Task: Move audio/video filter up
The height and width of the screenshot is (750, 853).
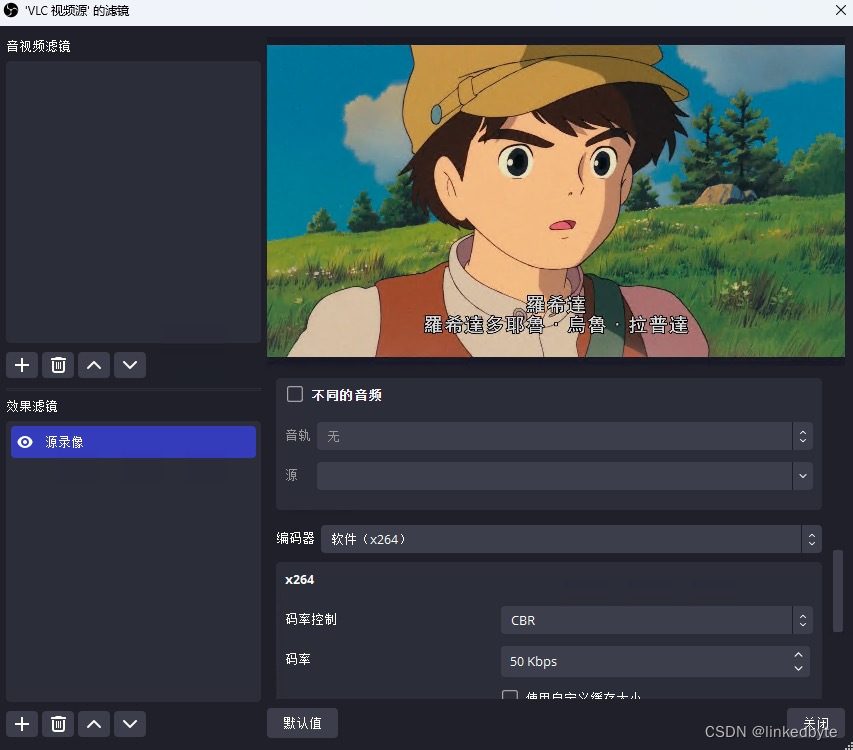Action: tap(94, 365)
